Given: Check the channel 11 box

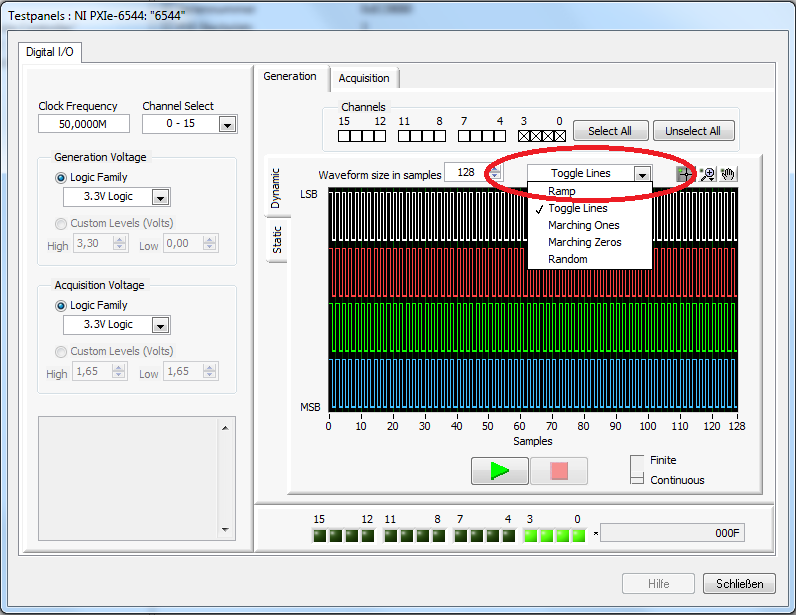Looking at the screenshot, I should (x=404, y=136).
